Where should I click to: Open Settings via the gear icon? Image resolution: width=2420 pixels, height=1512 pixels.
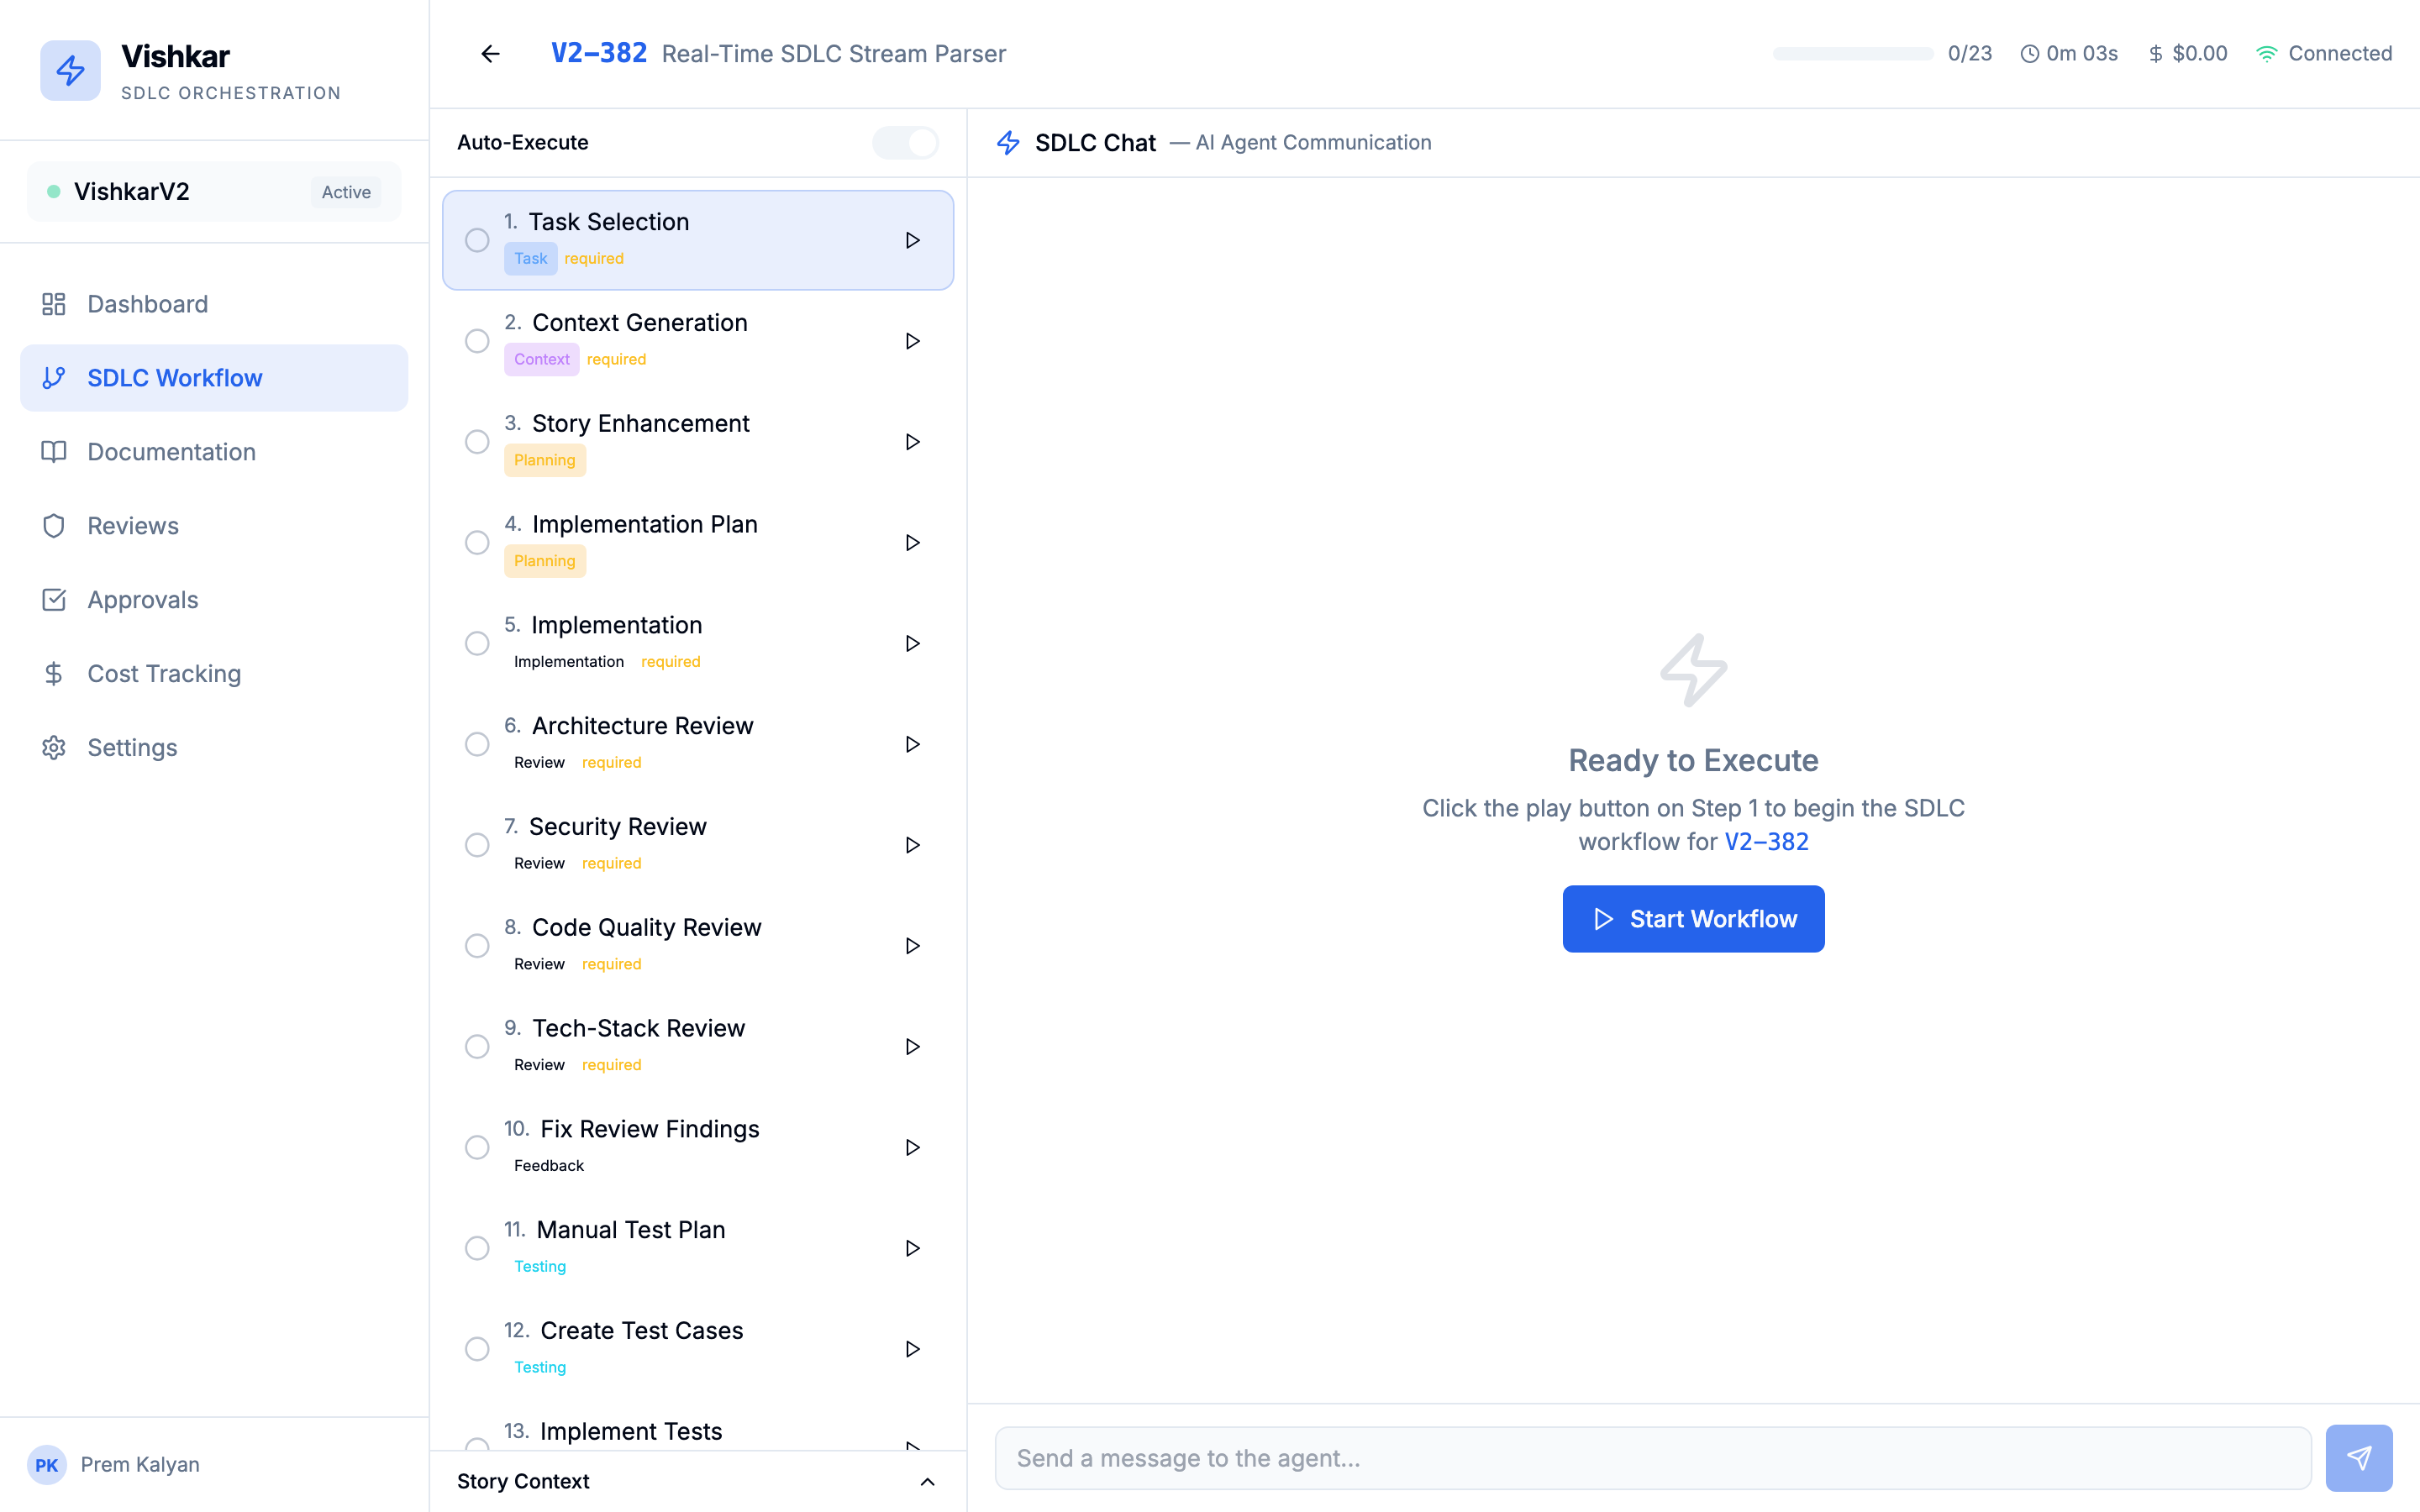coord(131,747)
